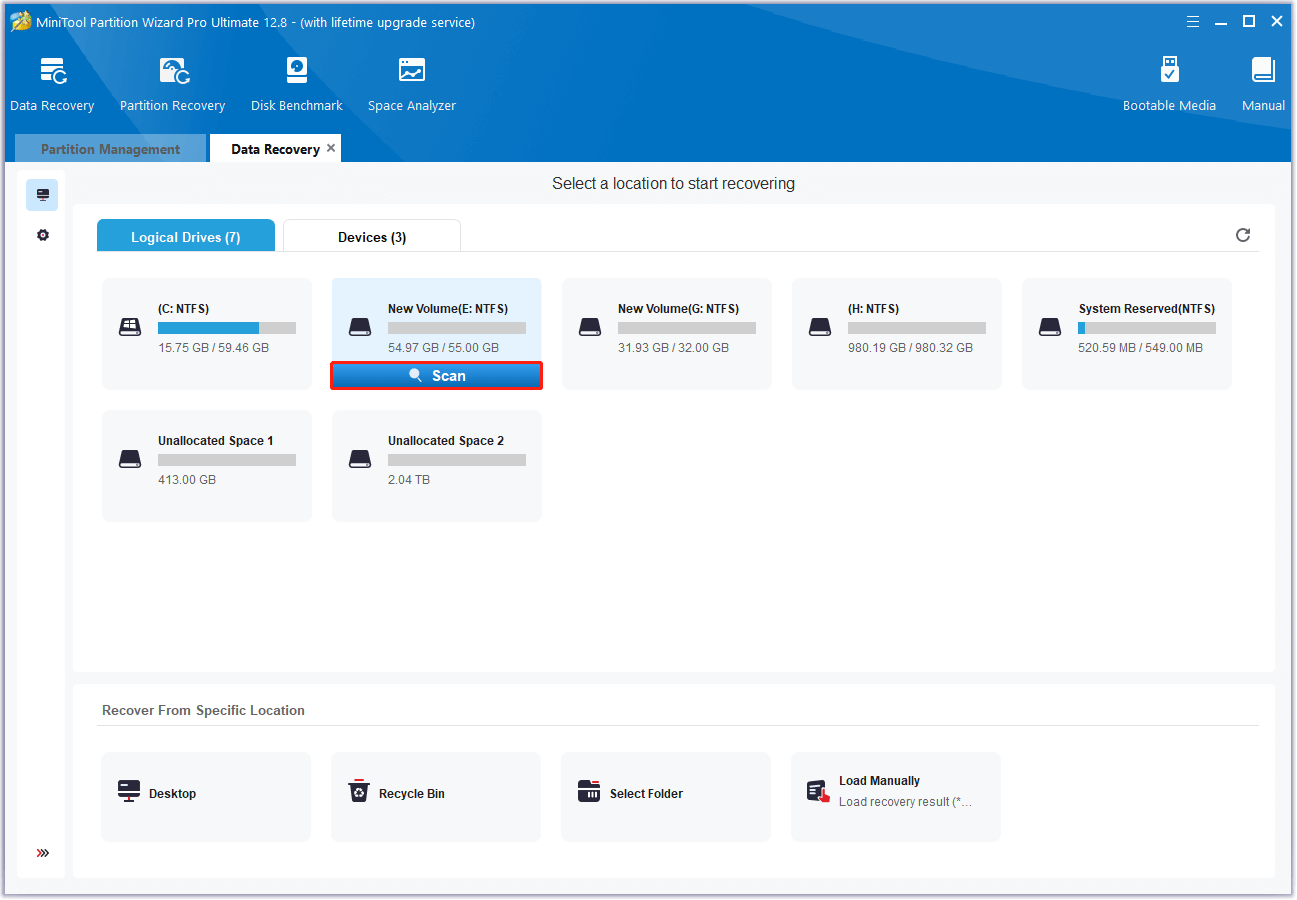Open the hamburger menu in title bar
This screenshot has height=900, width=1297.
(1193, 21)
